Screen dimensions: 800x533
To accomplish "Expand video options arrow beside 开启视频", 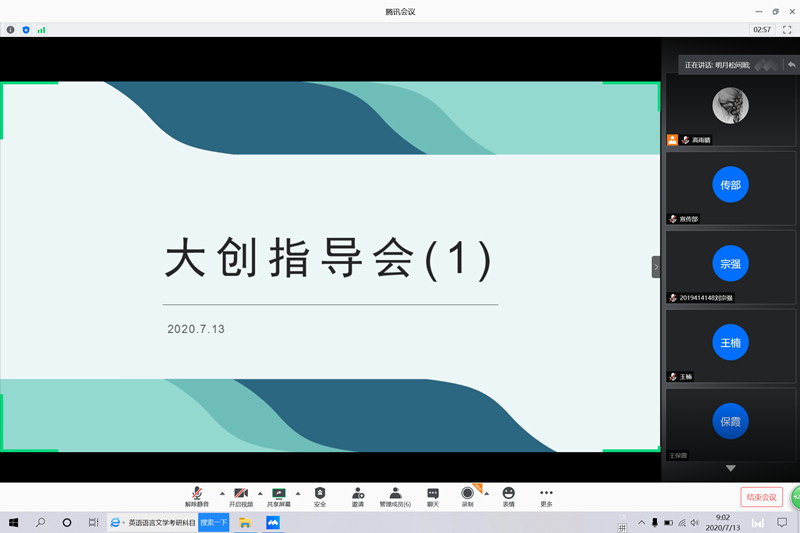I will (x=260, y=493).
